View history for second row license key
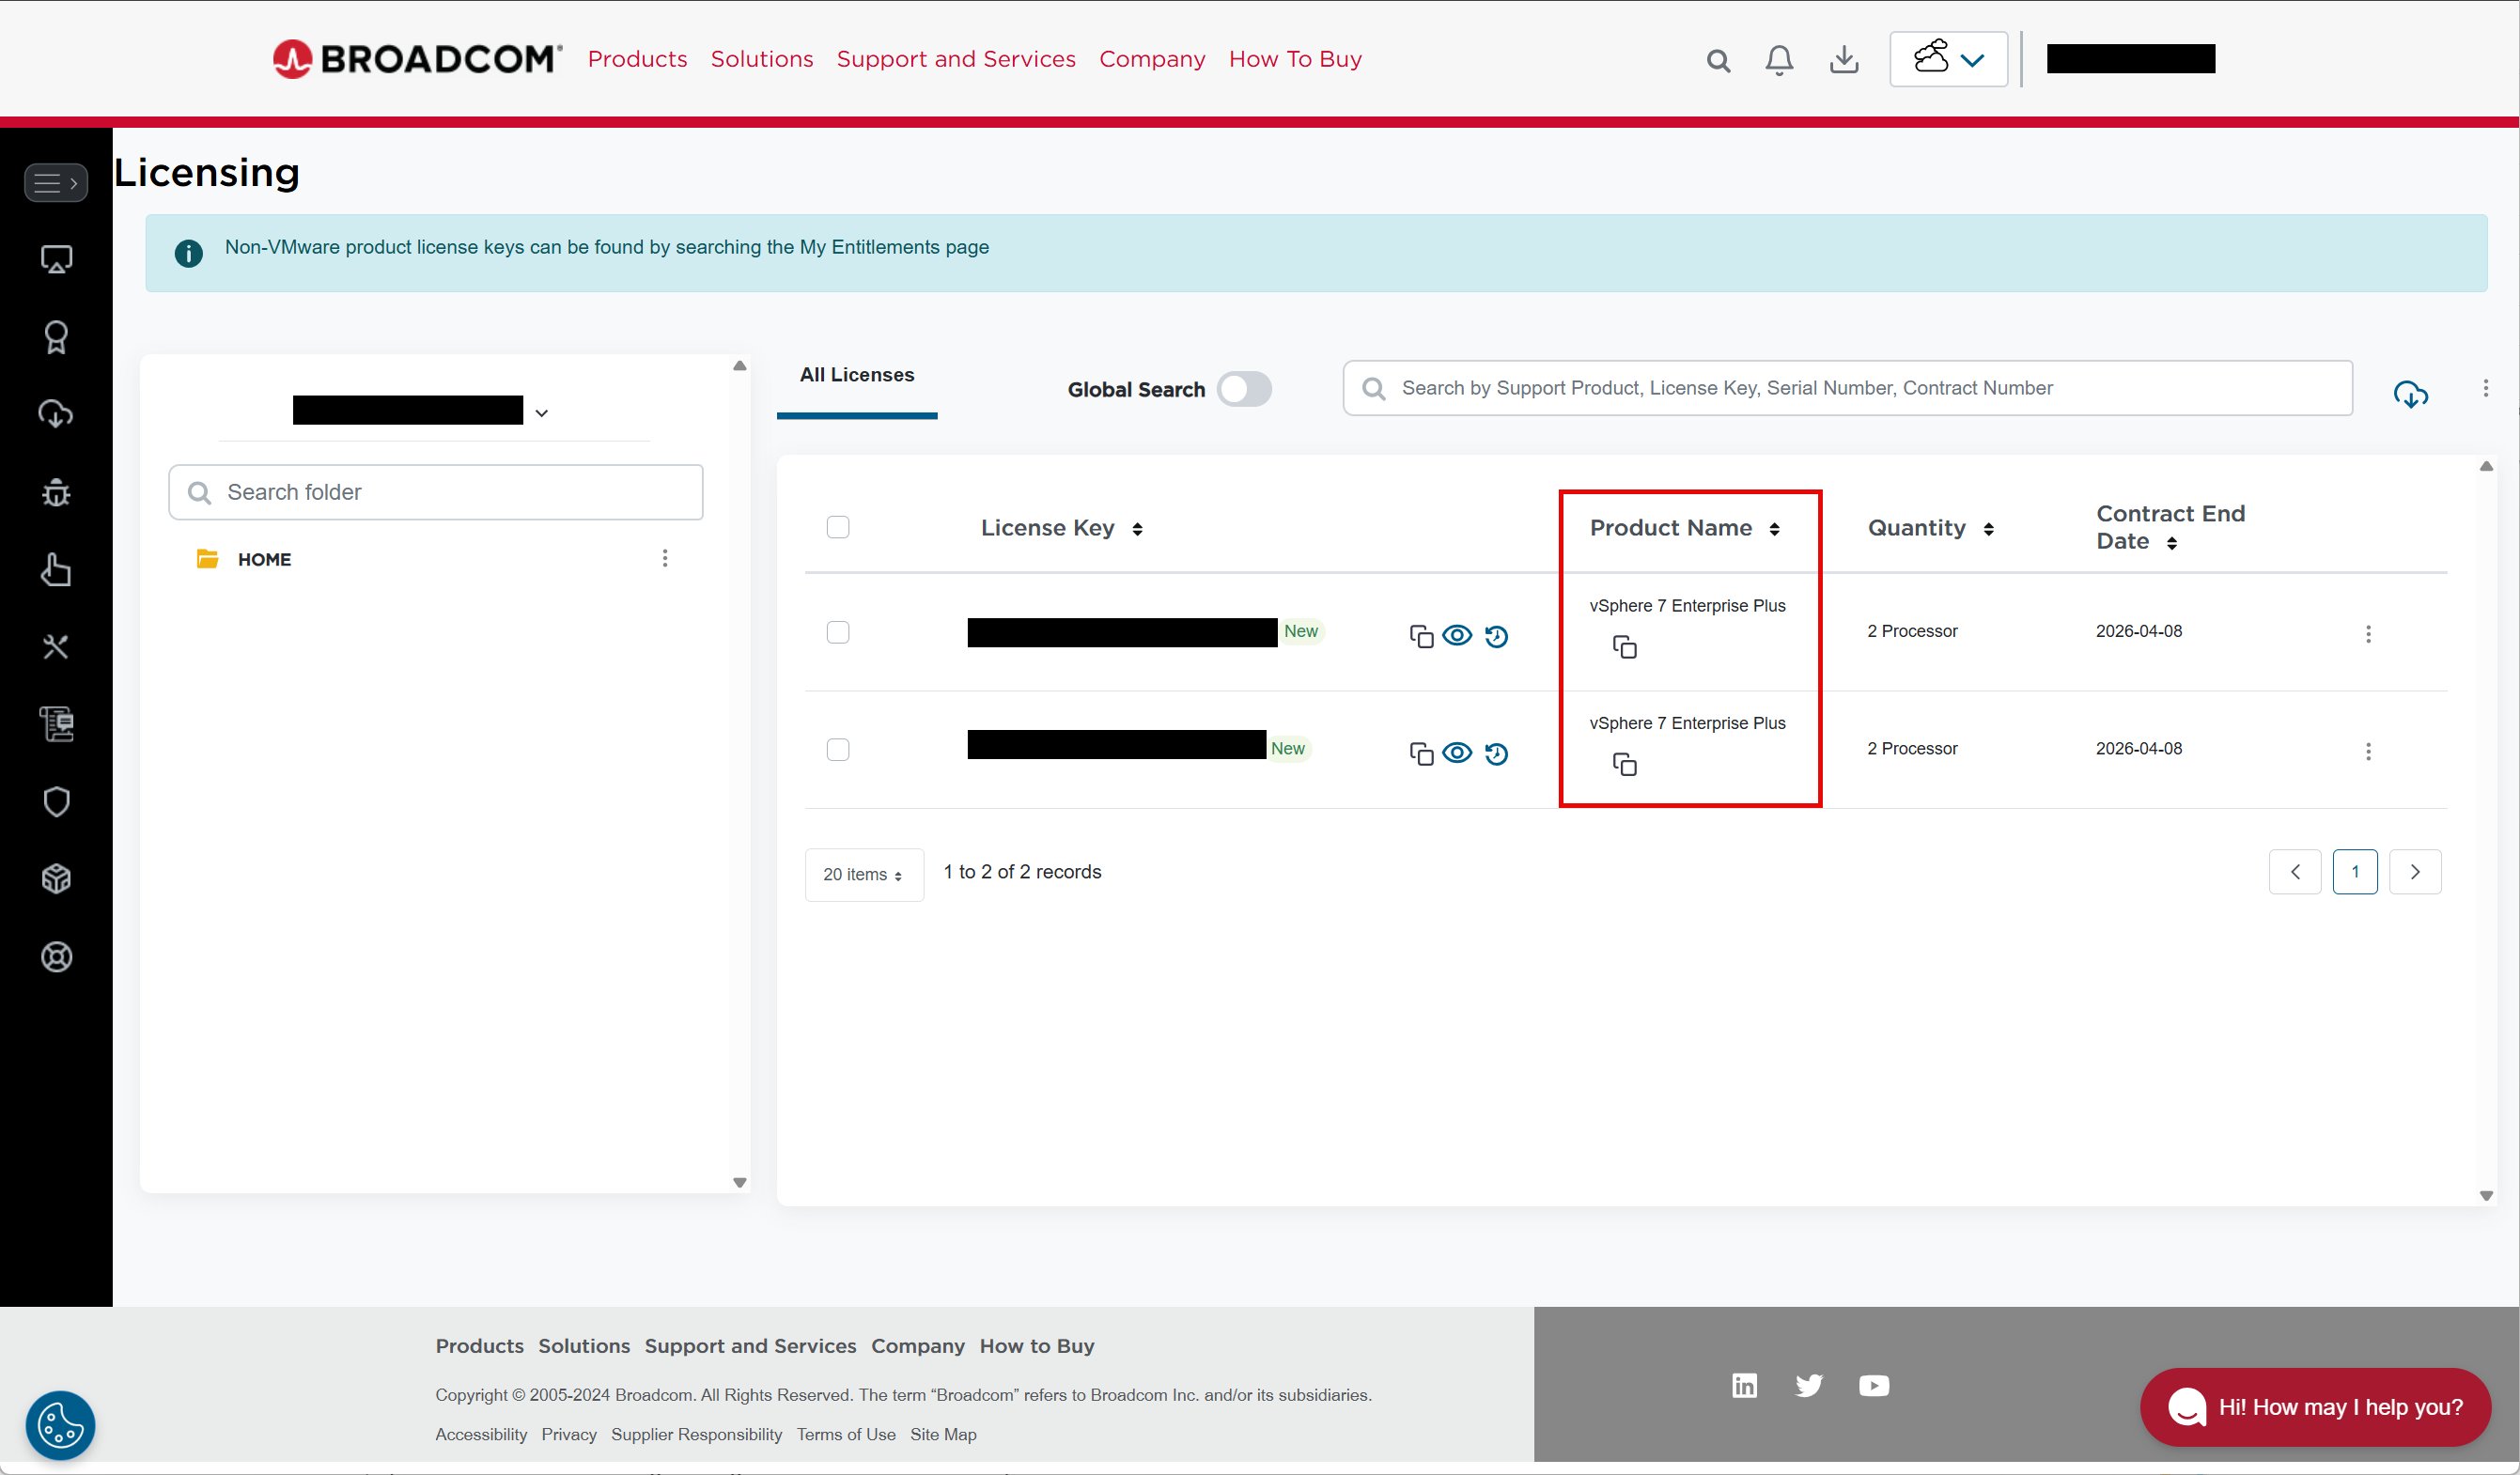Screen dimensions: 2520x1475 (x=1496, y=753)
